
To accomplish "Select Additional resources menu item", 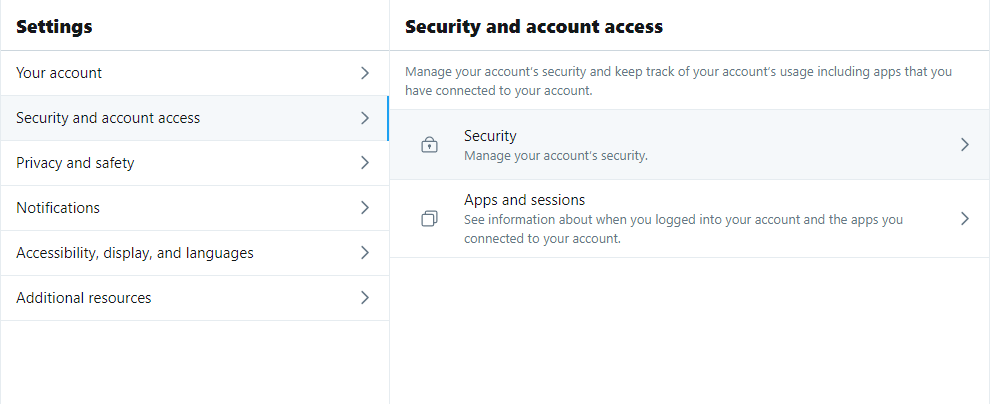I will pos(84,298).
